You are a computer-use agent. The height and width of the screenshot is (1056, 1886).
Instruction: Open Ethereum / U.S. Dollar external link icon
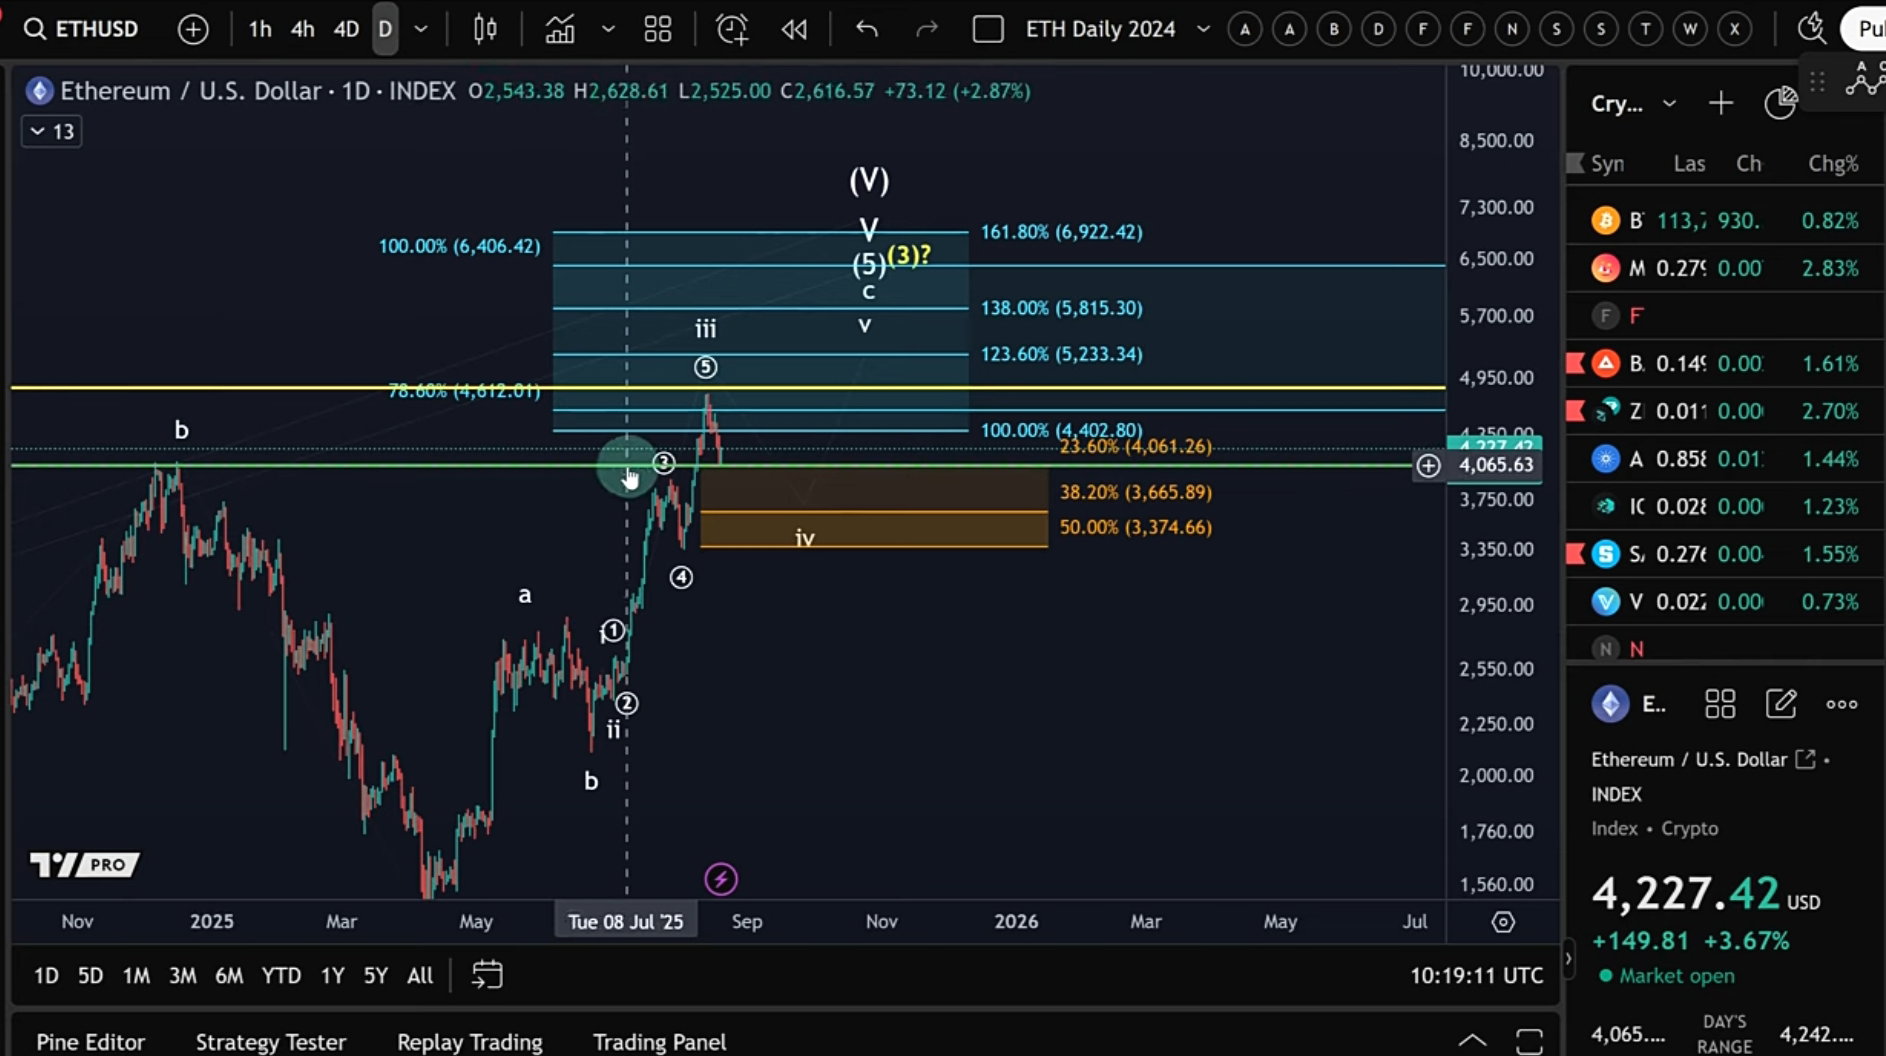[1805, 759]
